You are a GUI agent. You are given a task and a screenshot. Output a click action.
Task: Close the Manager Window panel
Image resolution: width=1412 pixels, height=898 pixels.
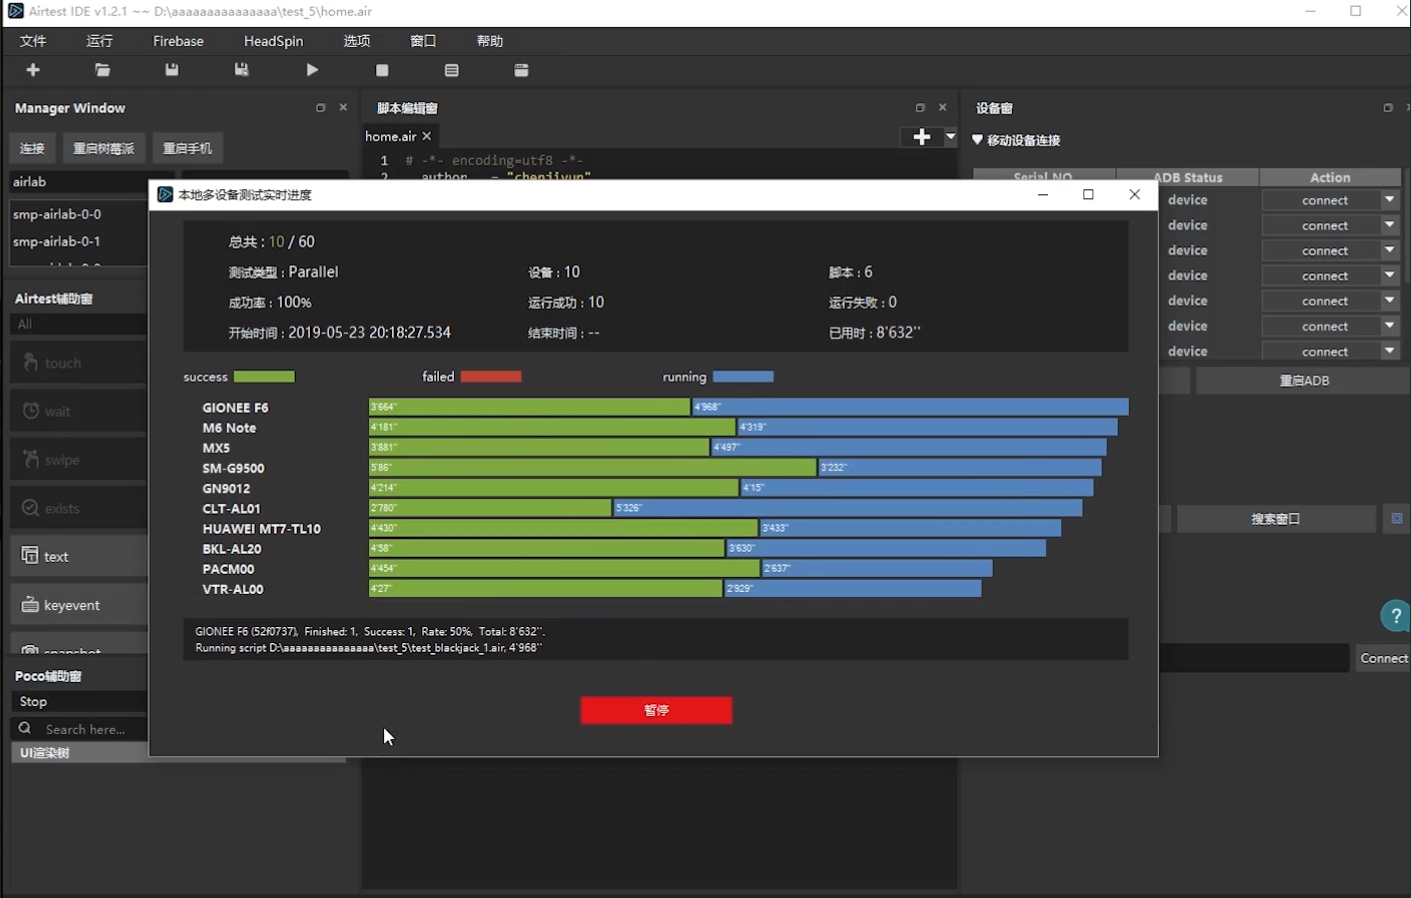point(343,108)
